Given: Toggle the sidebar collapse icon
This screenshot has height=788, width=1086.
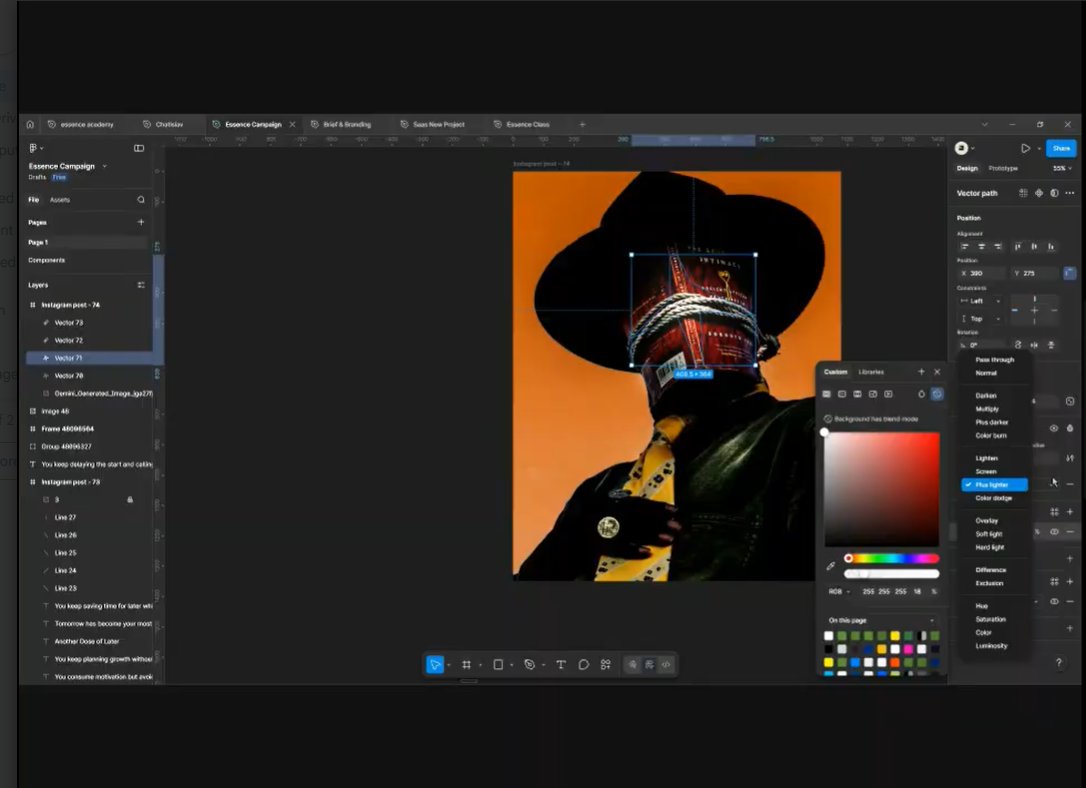Looking at the screenshot, I should [139, 148].
